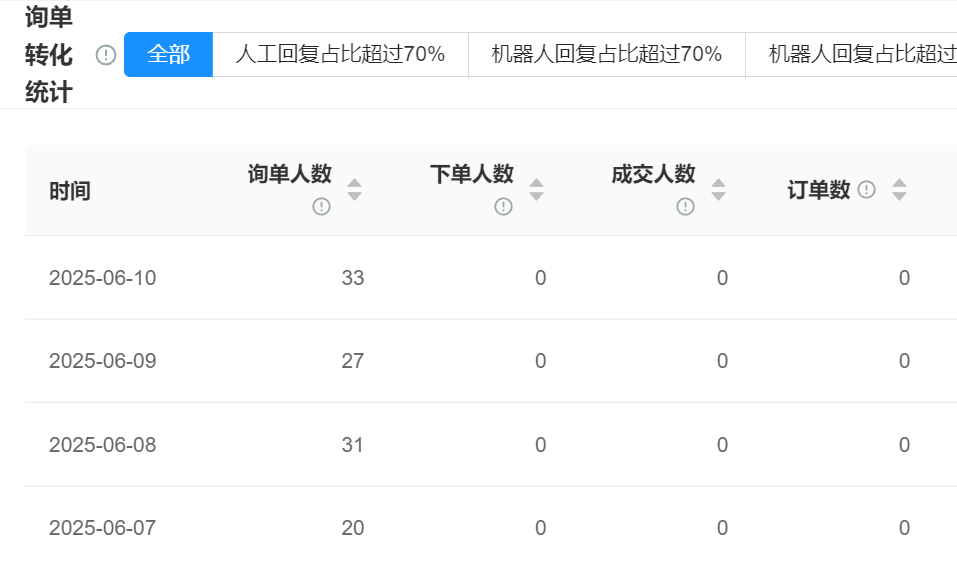Click 成交人数 value in 2025-06-10 row

[x=723, y=278]
